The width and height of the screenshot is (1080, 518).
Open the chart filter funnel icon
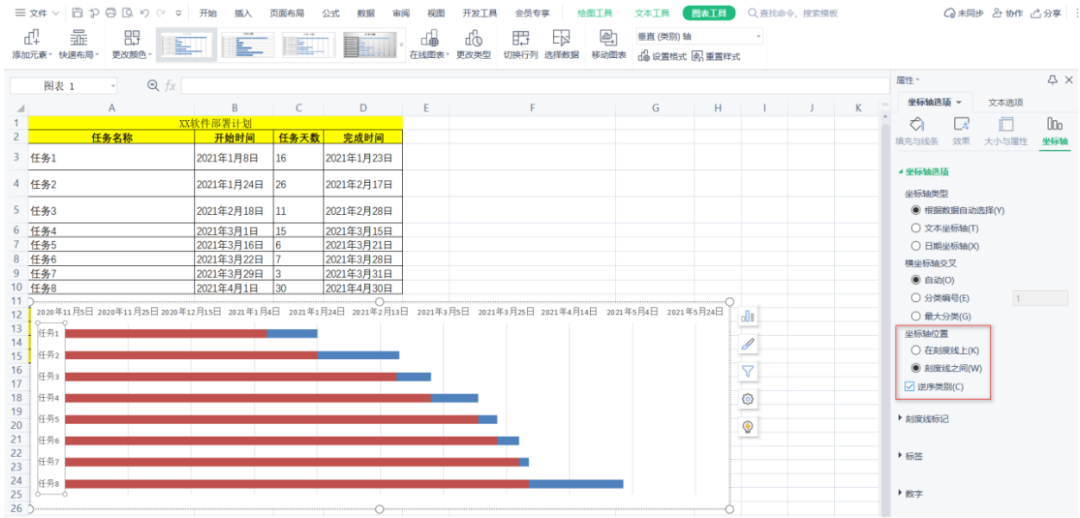(747, 371)
